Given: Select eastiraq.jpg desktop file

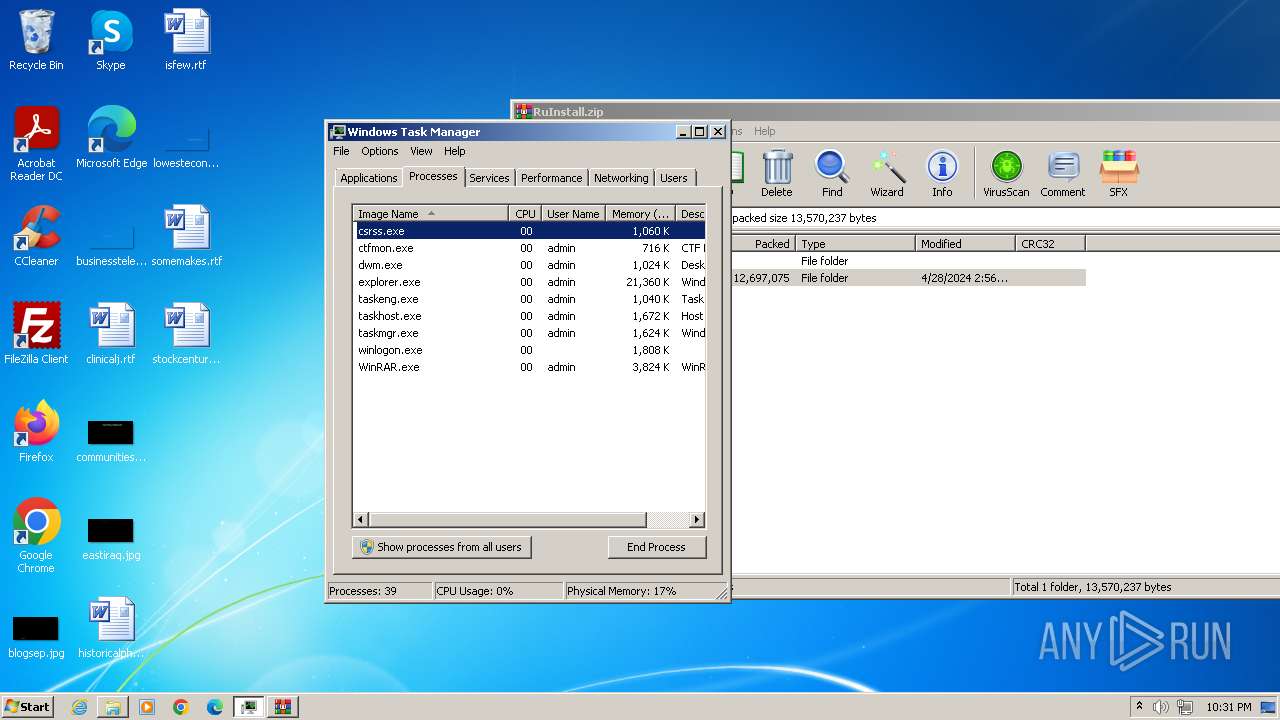Looking at the screenshot, I should coord(111,539).
